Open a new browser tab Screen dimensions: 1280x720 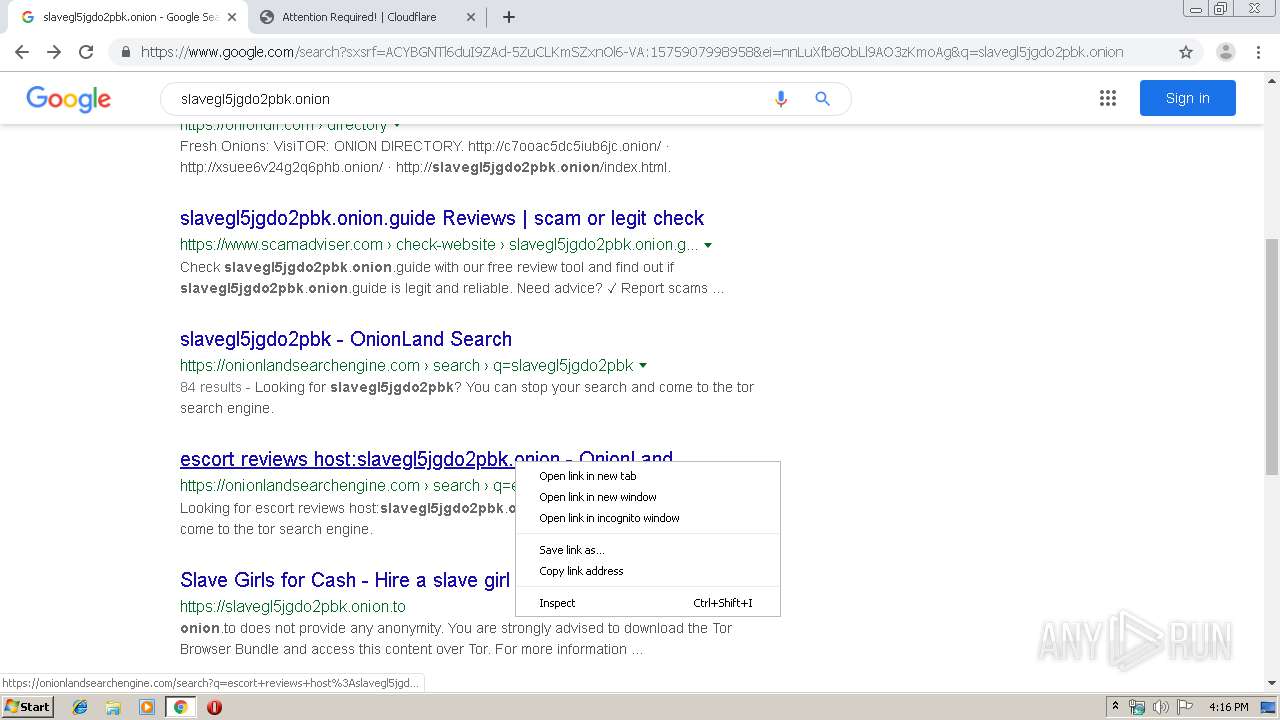click(x=508, y=17)
